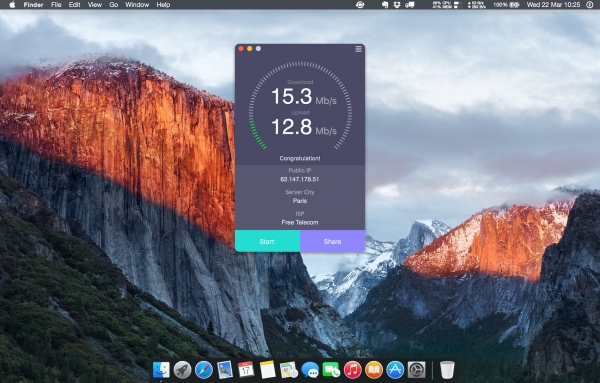Open Launchpad rocket icon in dock

tap(183, 370)
